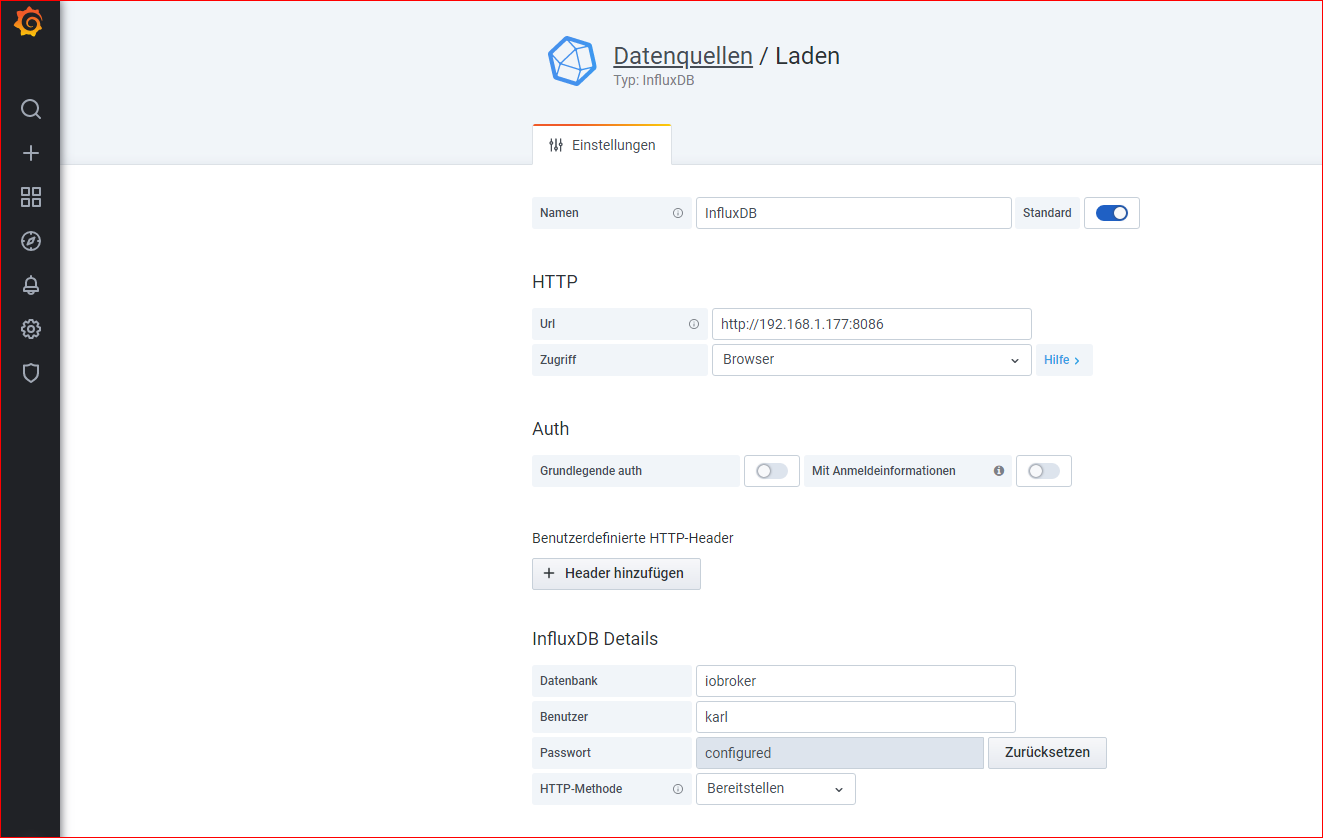Open the Configuration gear icon
Screen dimensions: 1323x838
(x=31, y=329)
